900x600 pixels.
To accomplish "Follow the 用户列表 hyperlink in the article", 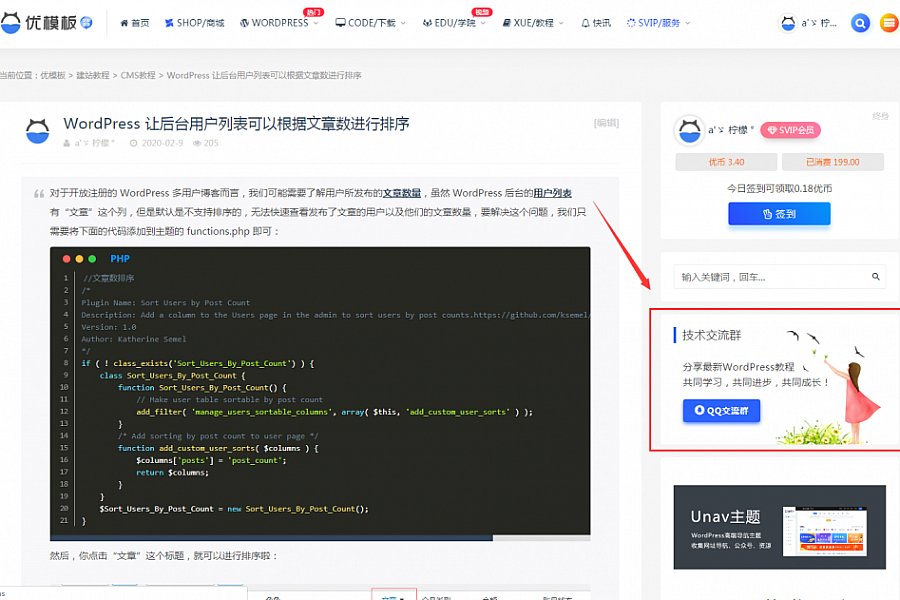I will pyautogui.click(x=552, y=193).
